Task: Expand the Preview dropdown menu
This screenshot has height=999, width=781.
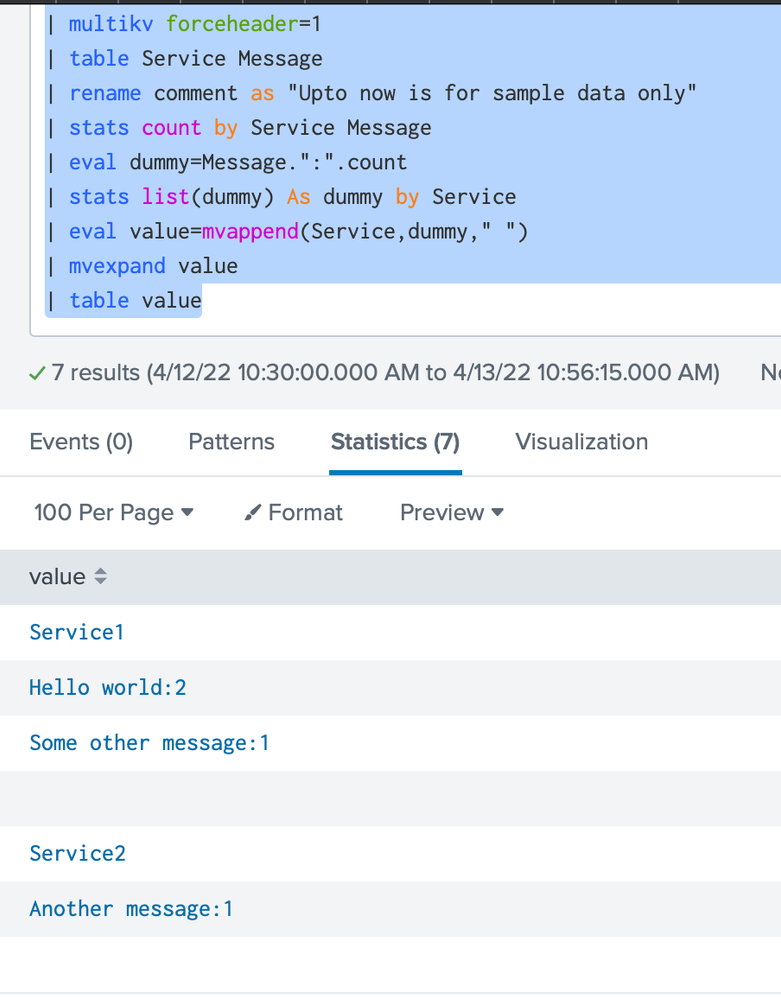Action: point(451,513)
